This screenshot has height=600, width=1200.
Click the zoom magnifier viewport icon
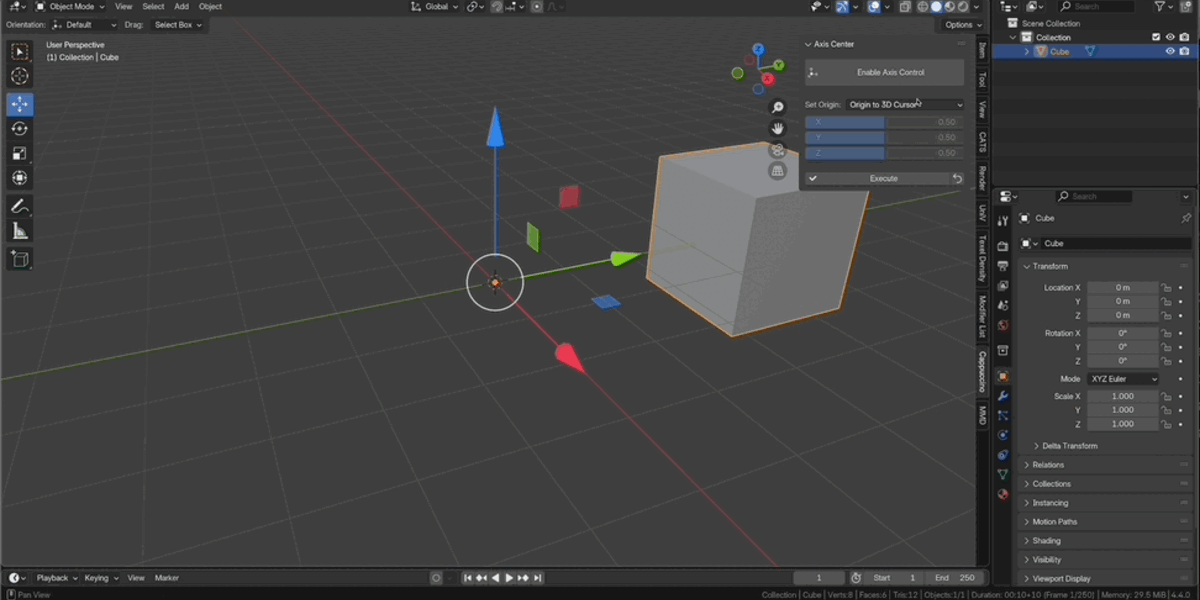click(x=778, y=107)
